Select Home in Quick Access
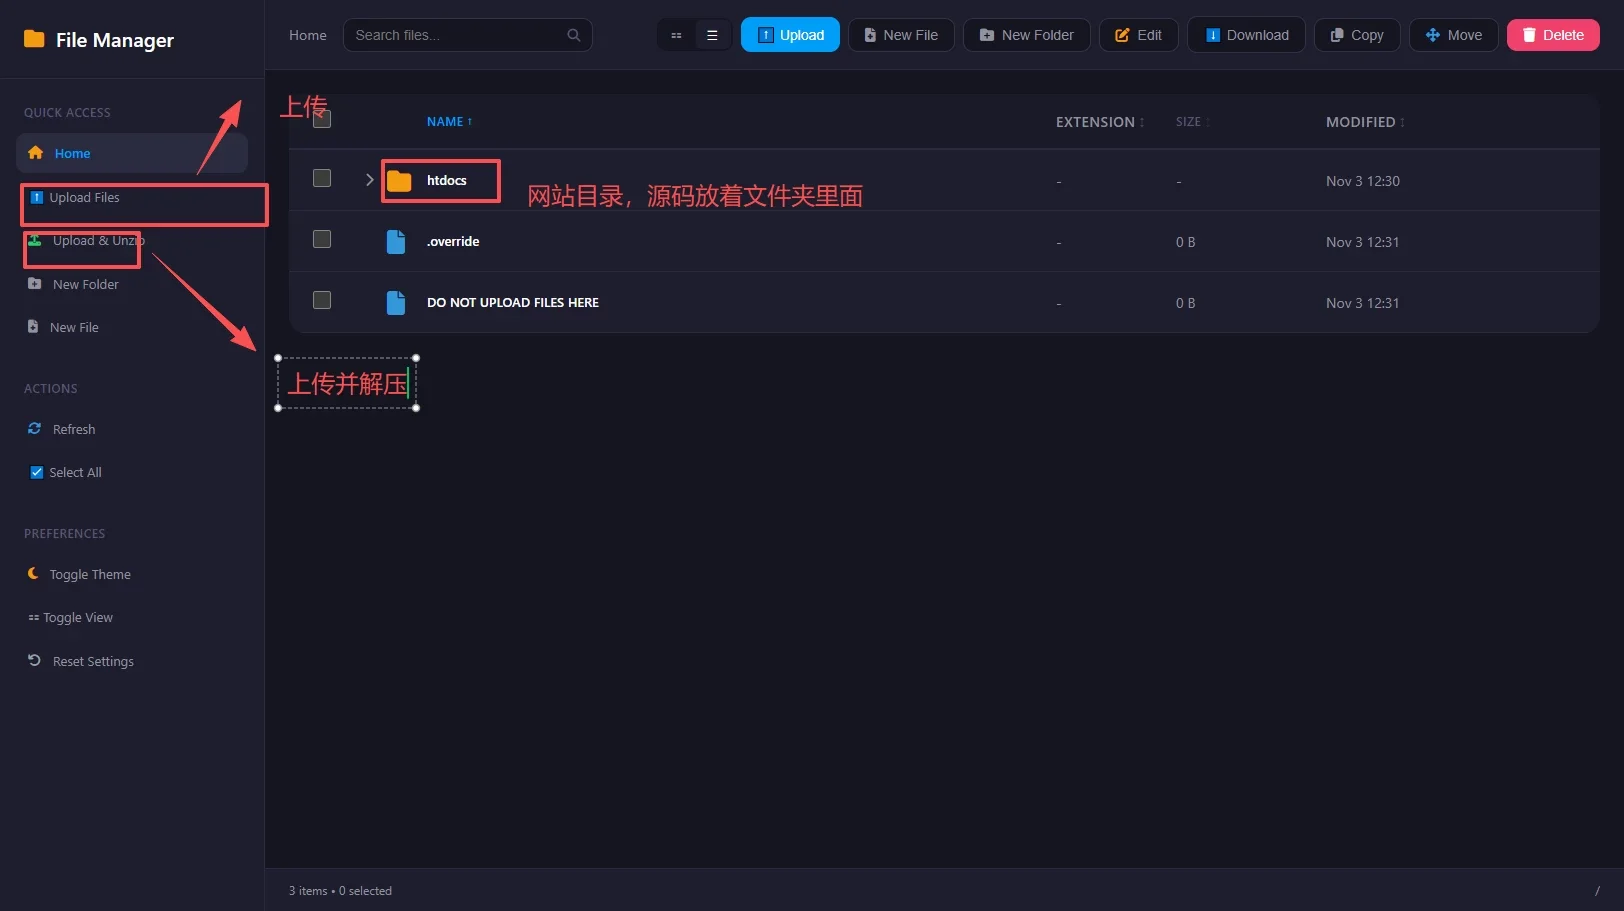Screen dimensions: 1624x911 (72, 153)
